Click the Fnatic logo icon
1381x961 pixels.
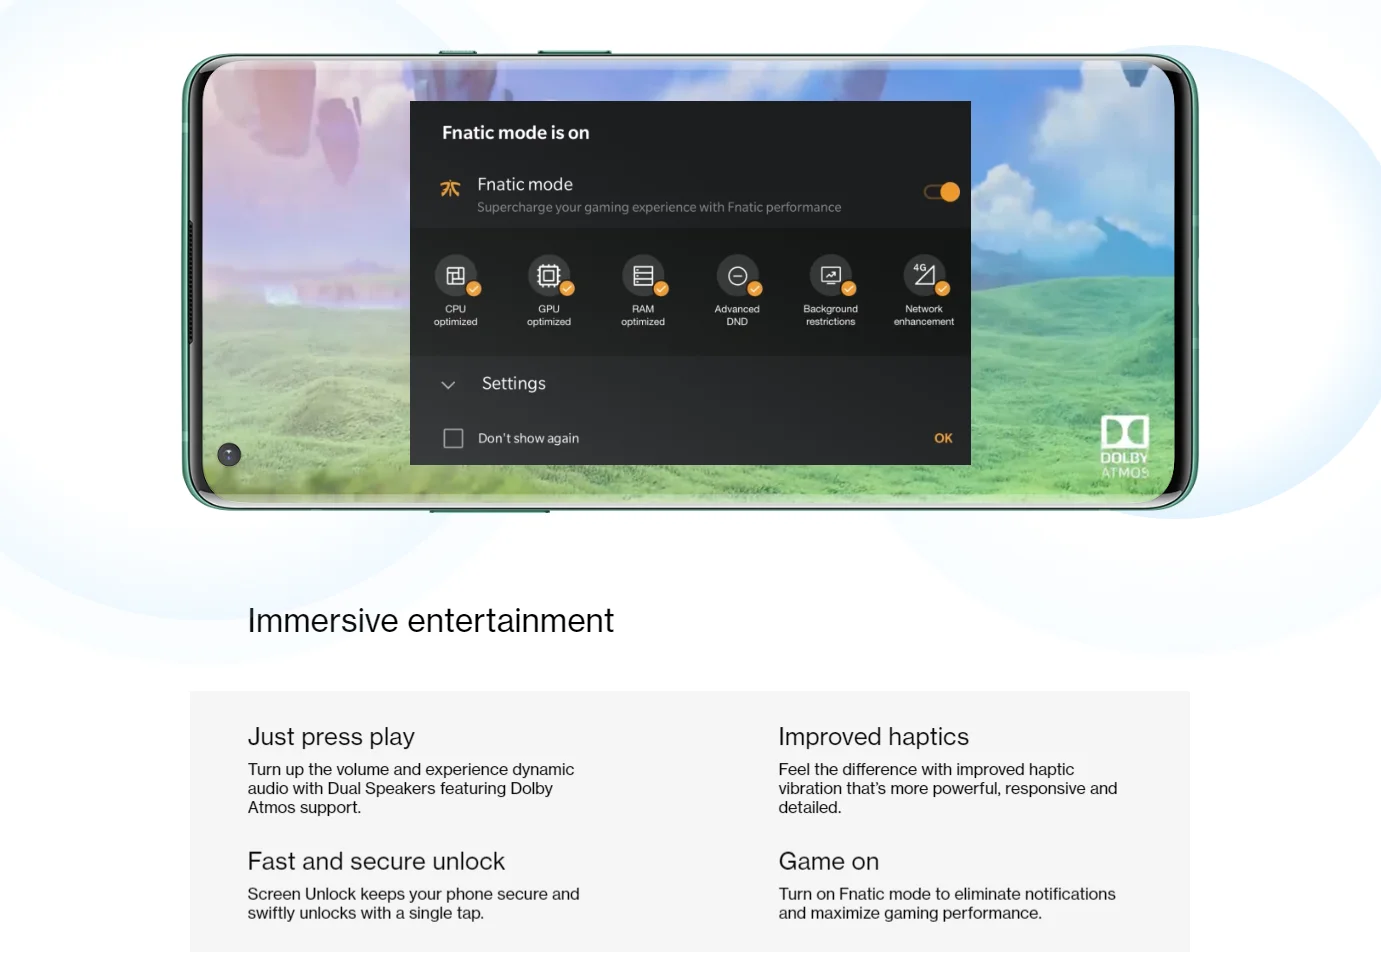point(451,188)
